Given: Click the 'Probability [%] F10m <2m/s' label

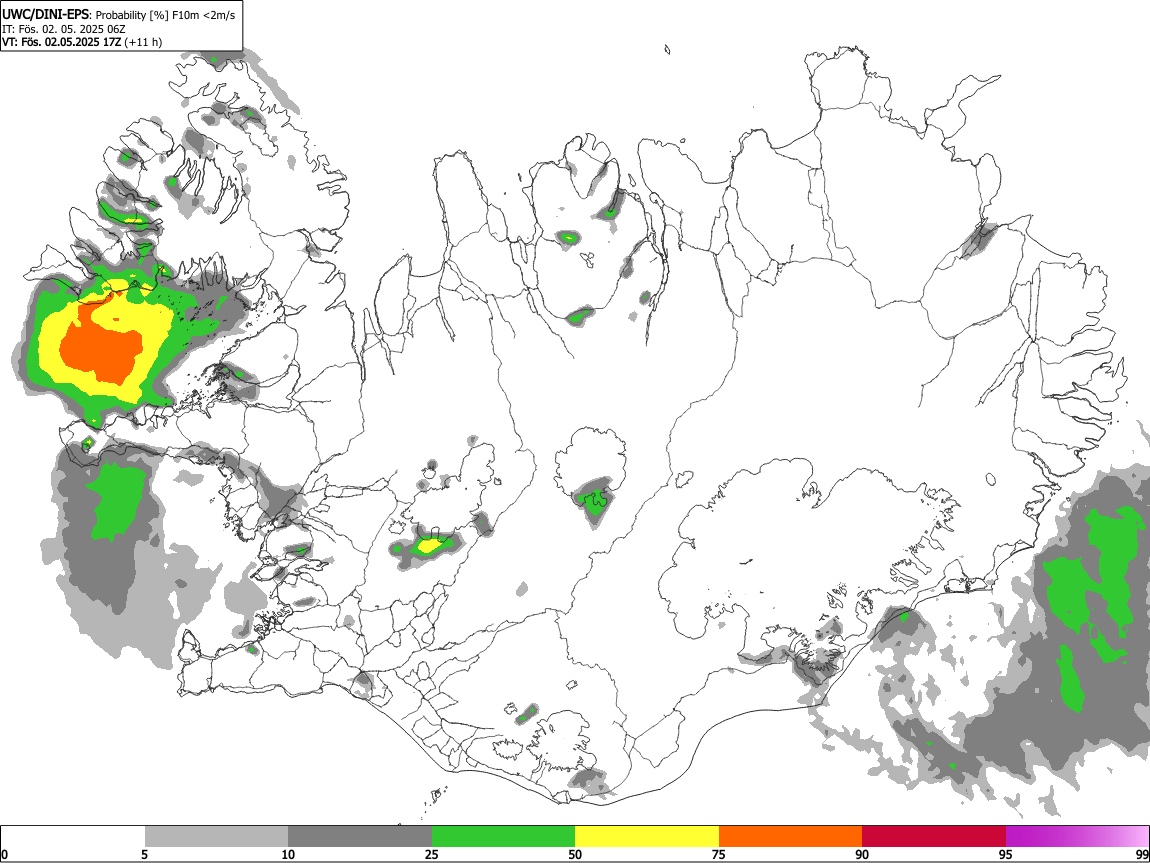Looking at the screenshot, I should point(166,15).
